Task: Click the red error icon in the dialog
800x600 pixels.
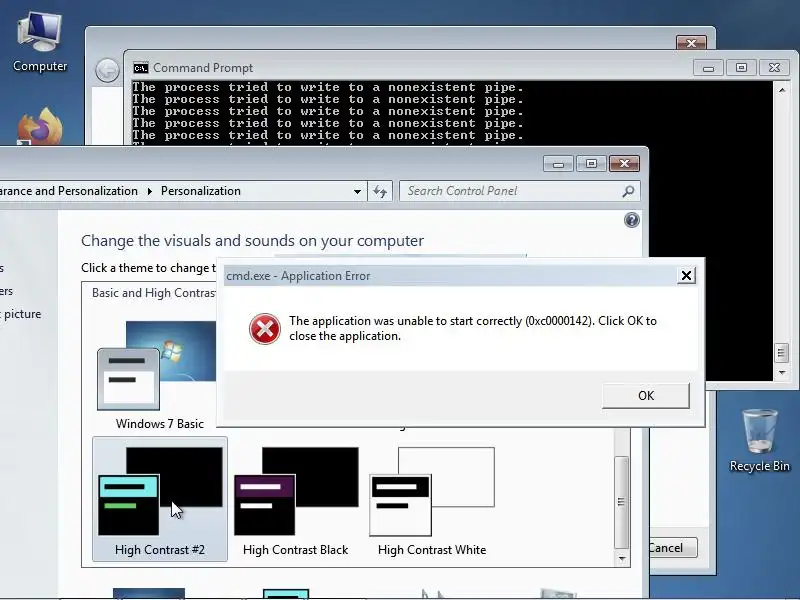Action: (x=264, y=329)
